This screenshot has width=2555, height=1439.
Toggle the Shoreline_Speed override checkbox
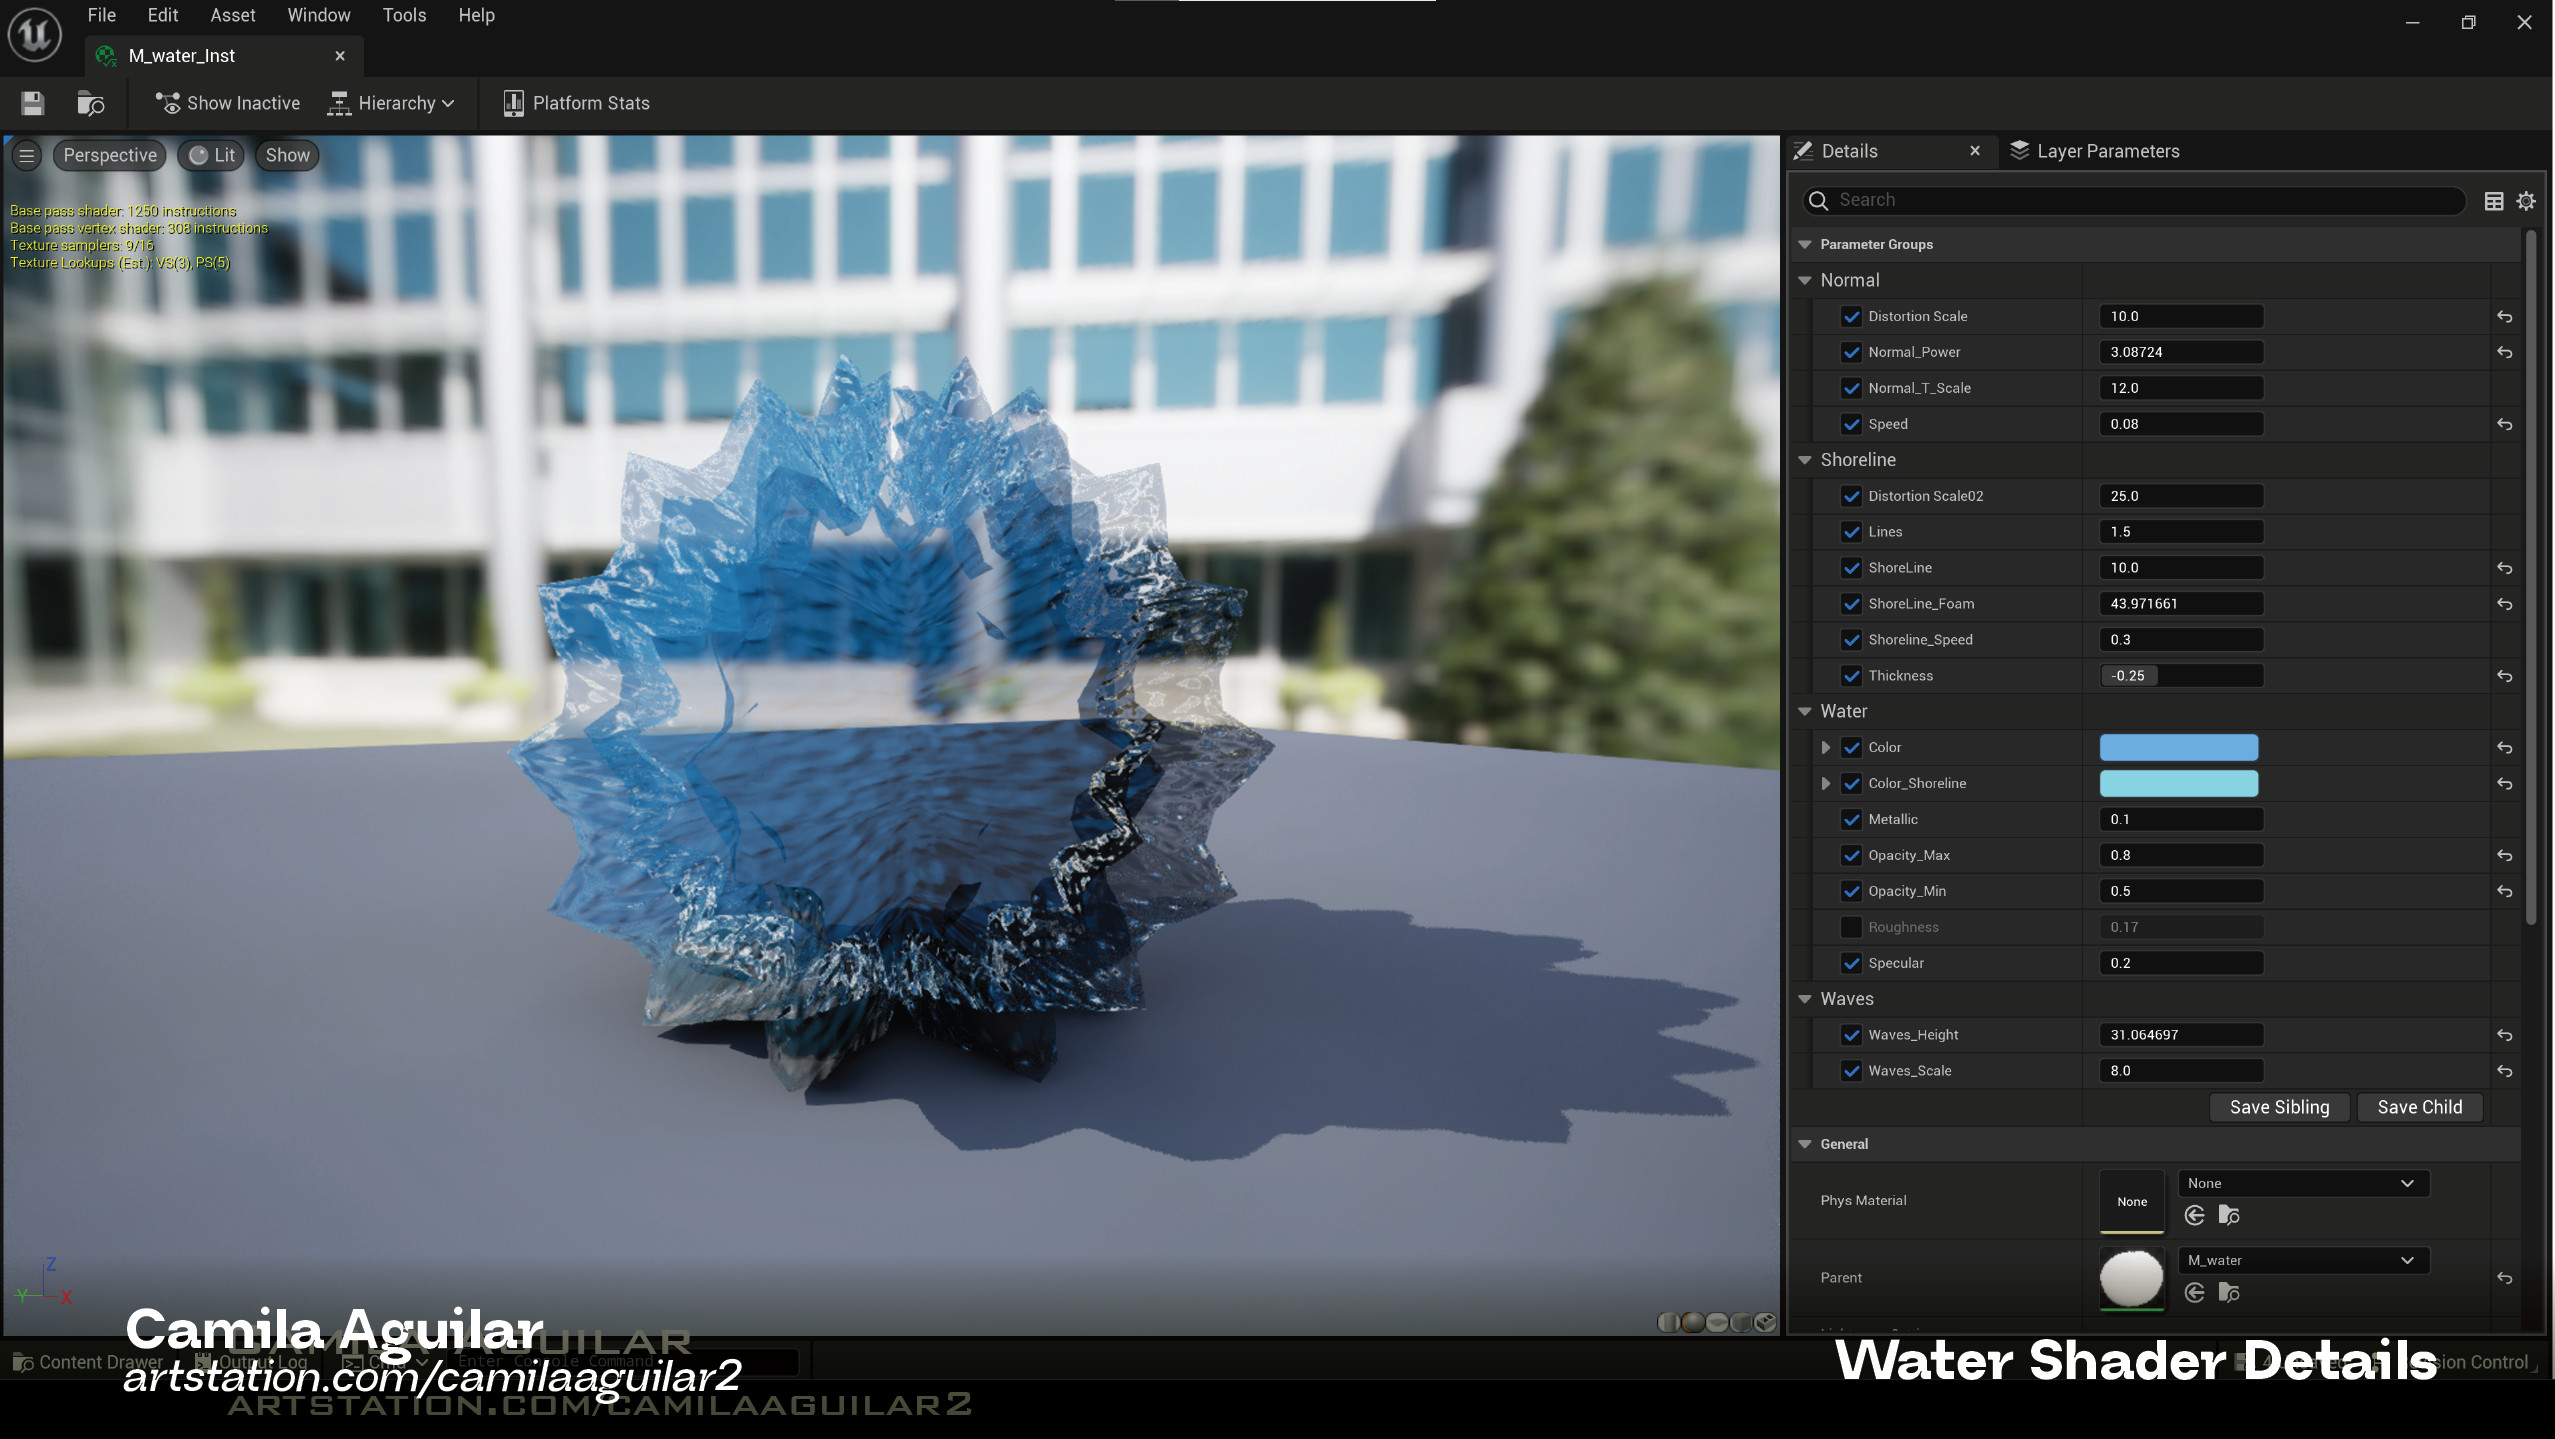pos(1852,640)
